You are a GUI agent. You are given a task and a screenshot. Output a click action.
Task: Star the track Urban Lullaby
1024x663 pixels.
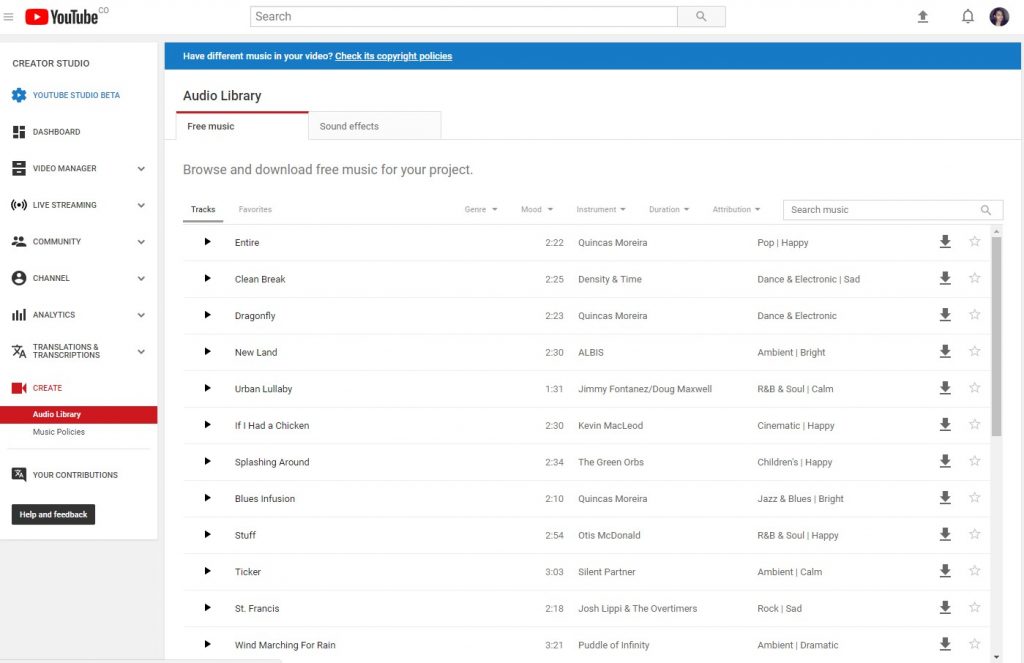(x=974, y=388)
